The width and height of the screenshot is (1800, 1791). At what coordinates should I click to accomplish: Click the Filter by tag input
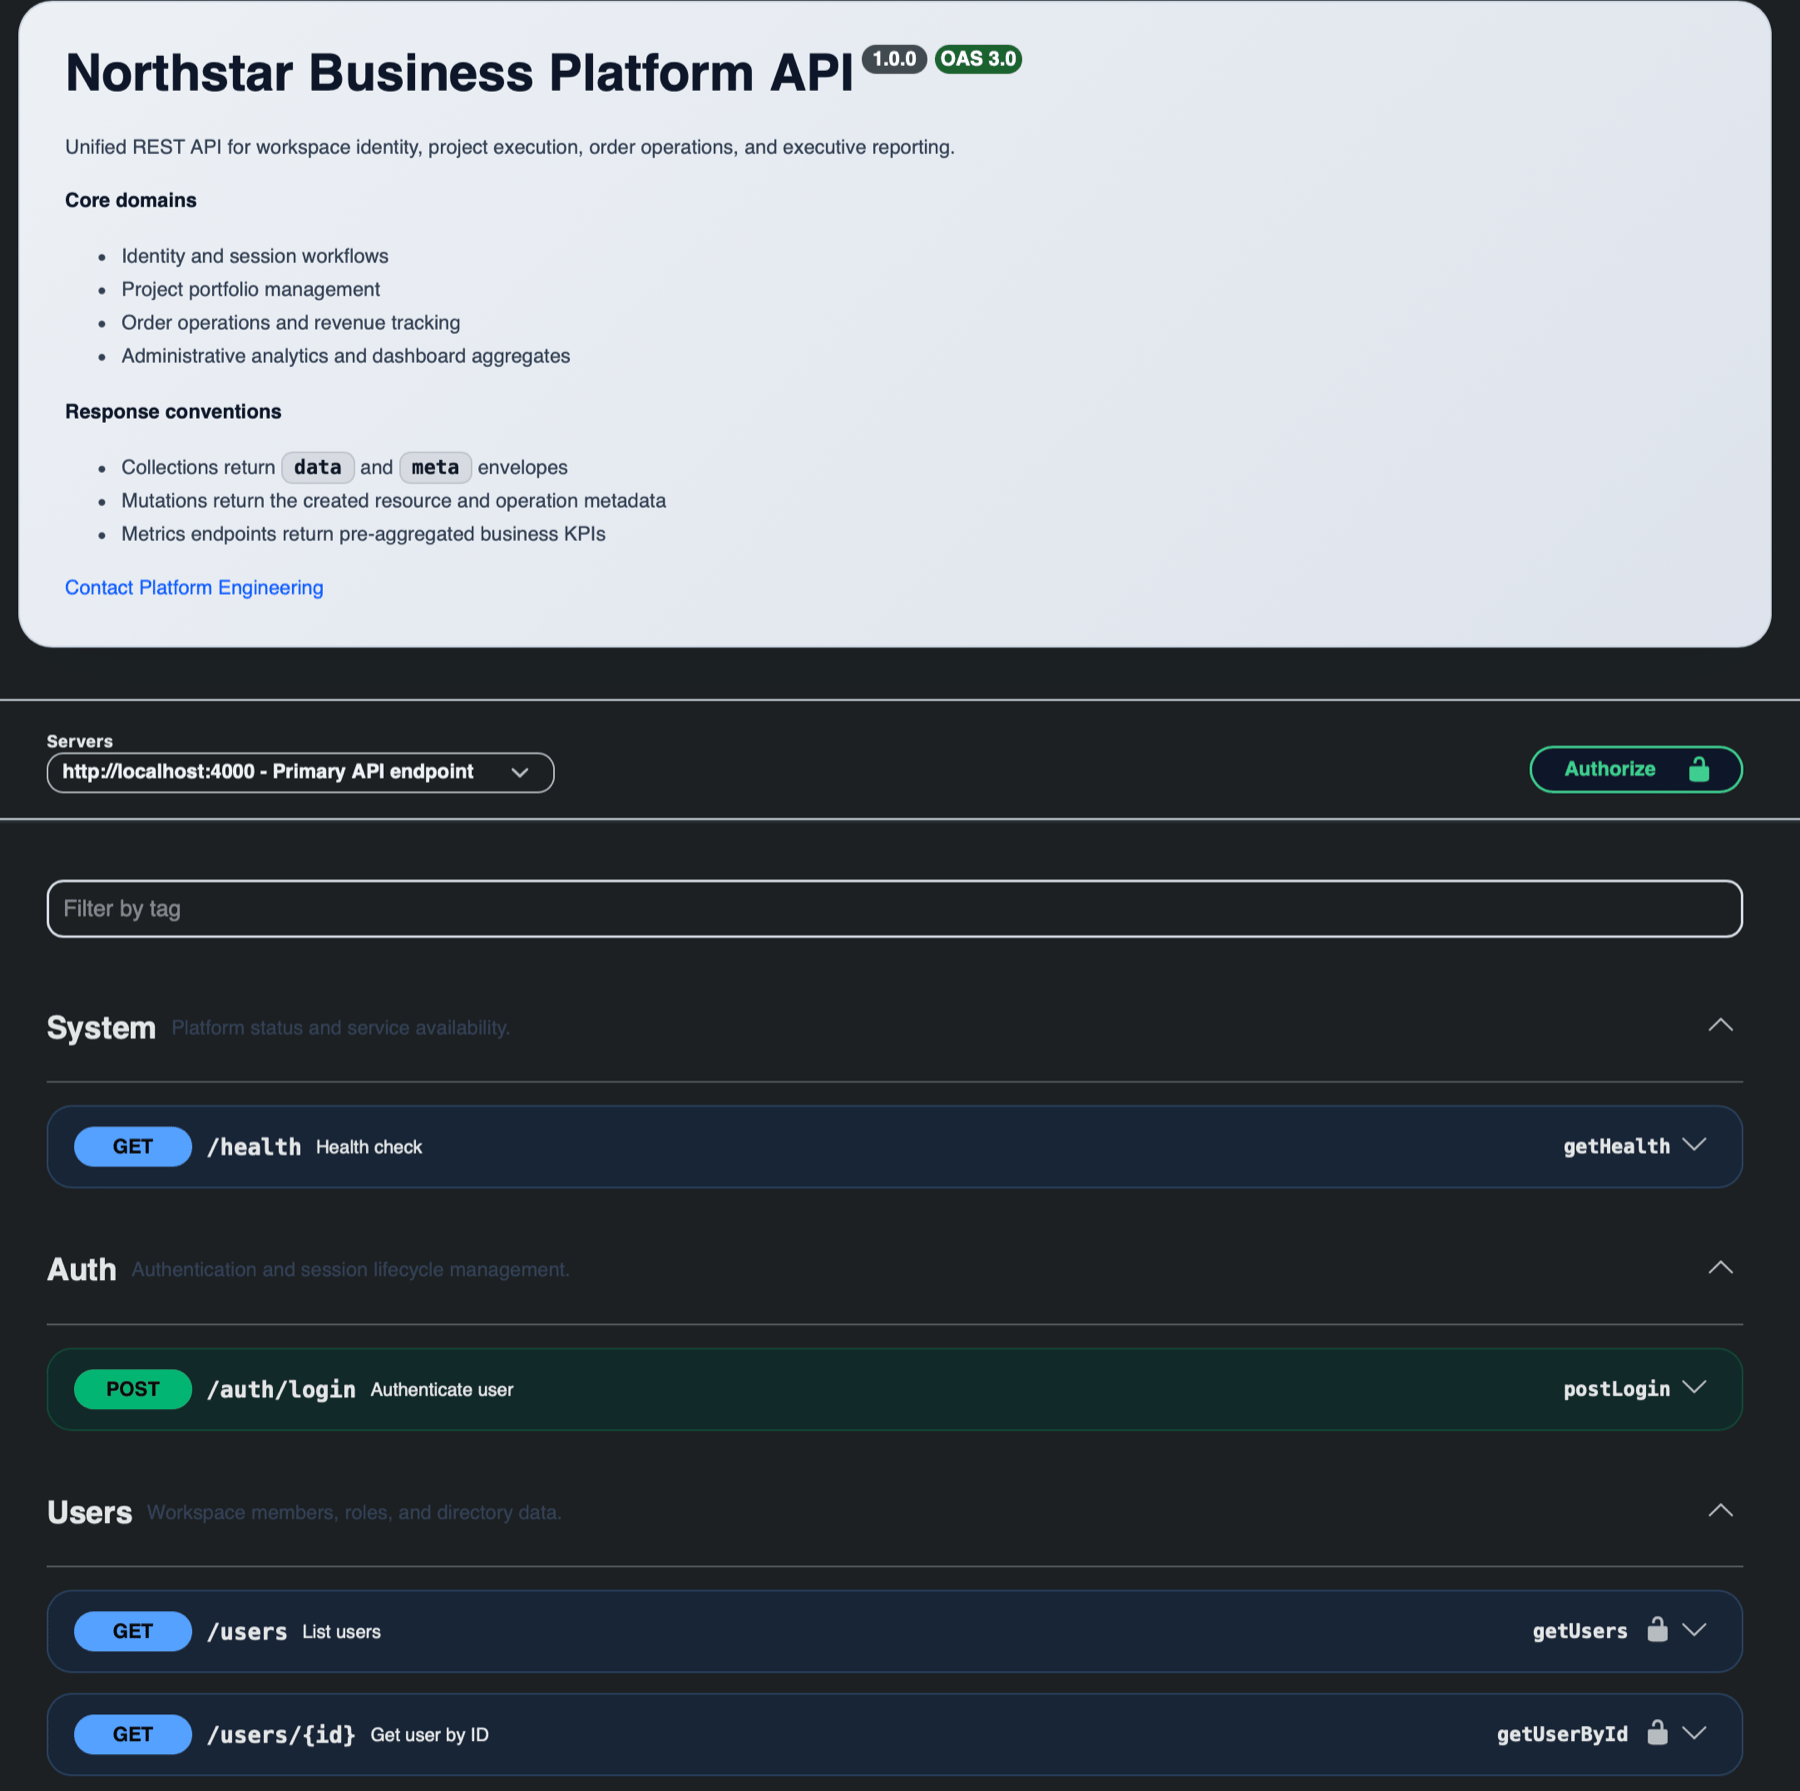894,908
